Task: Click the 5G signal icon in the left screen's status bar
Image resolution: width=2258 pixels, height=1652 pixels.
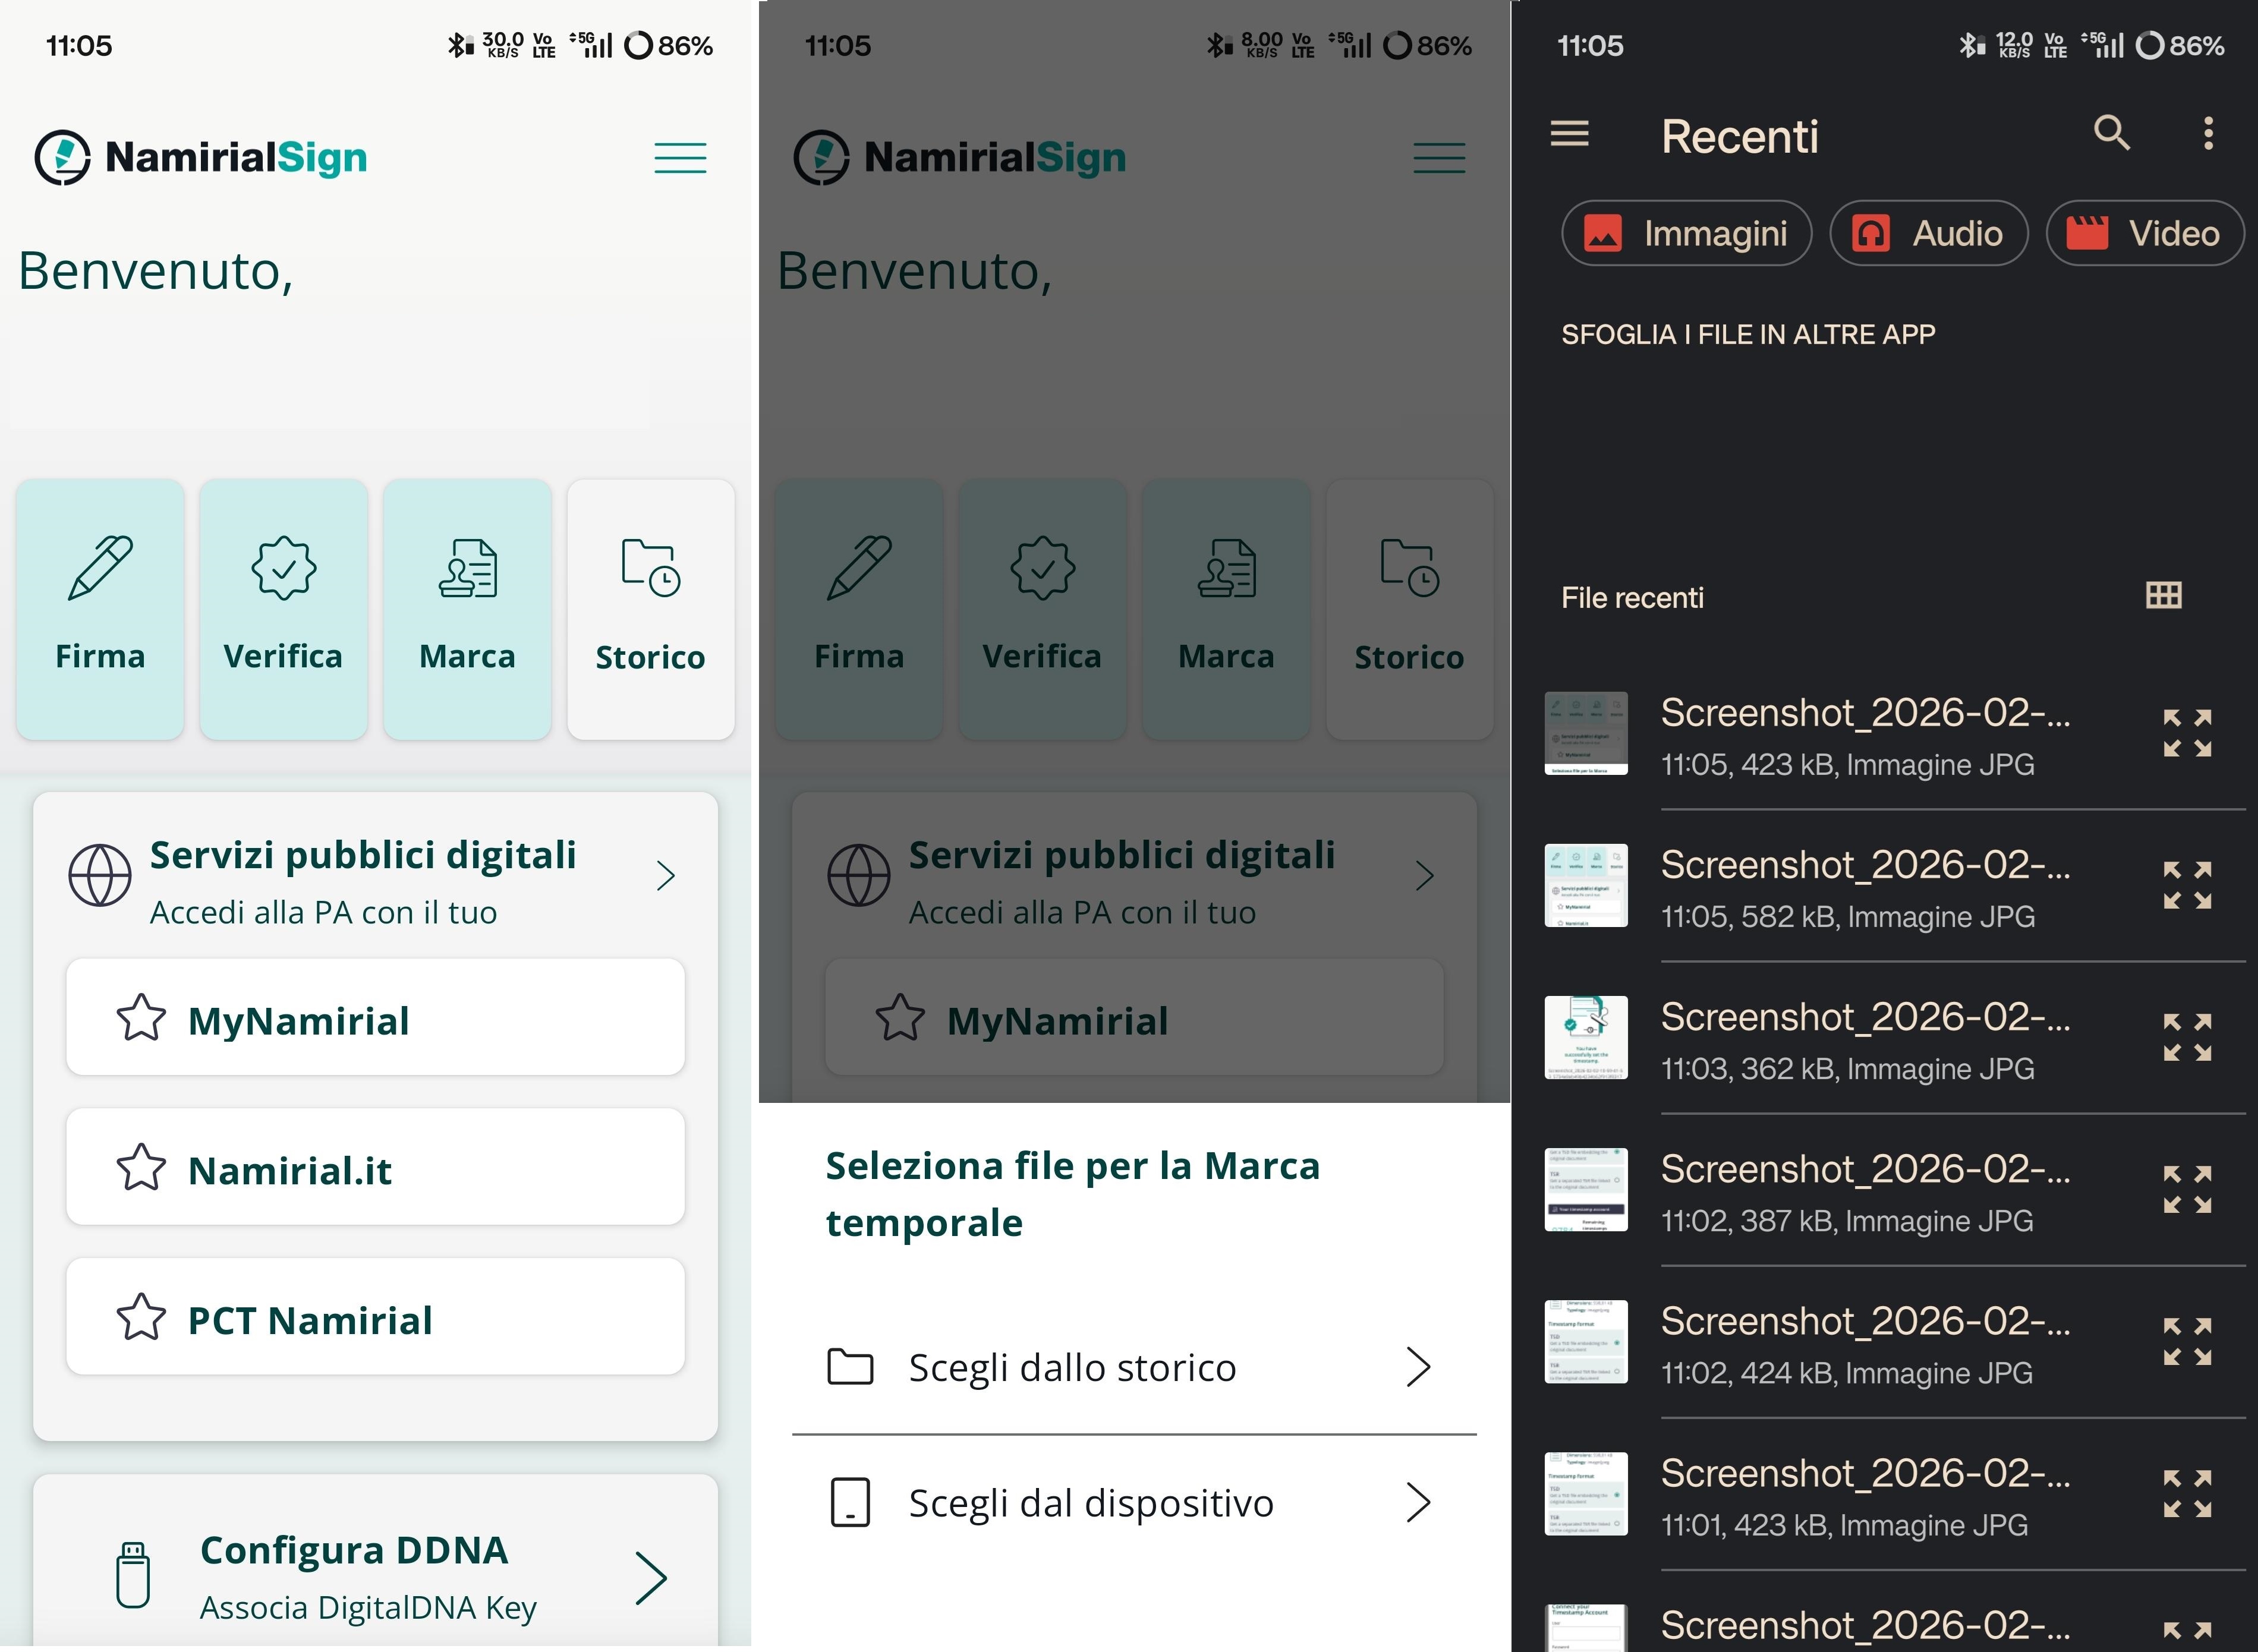Action: [591, 44]
